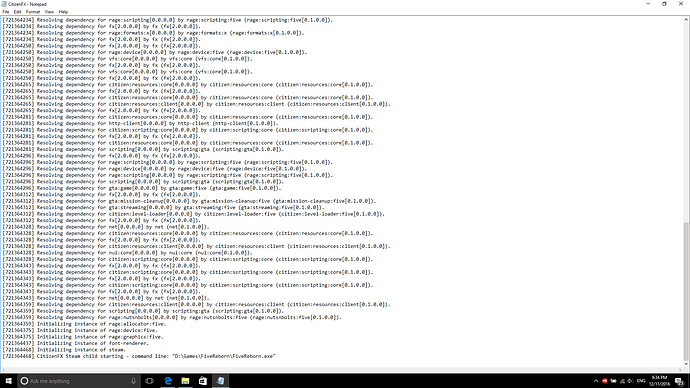This screenshot has height=388, width=690.
Task: Click the Cortana circle icon
Action: pyautogui.click(x=25, y=381)
